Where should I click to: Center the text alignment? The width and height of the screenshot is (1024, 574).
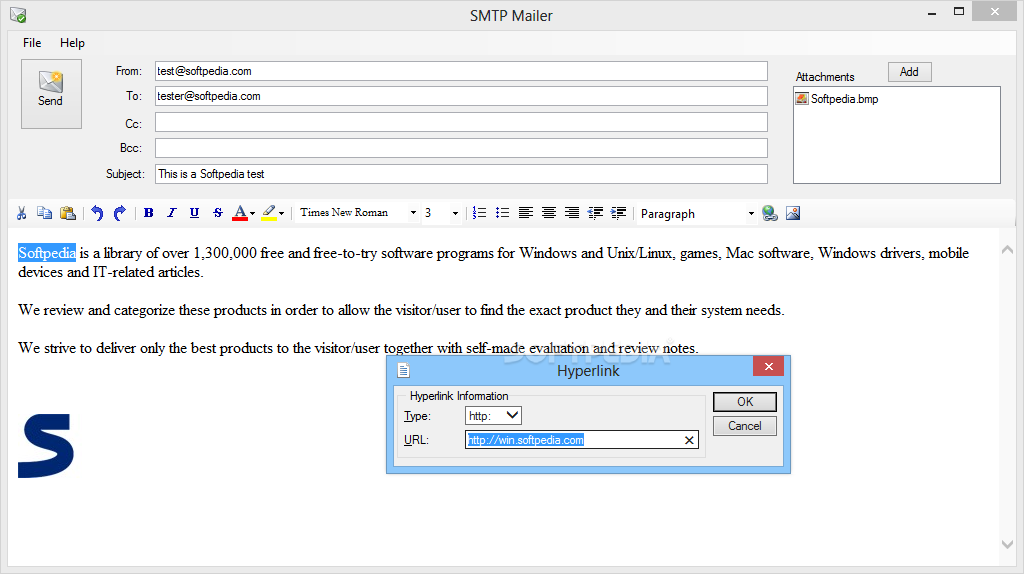(x=549, y=213)
